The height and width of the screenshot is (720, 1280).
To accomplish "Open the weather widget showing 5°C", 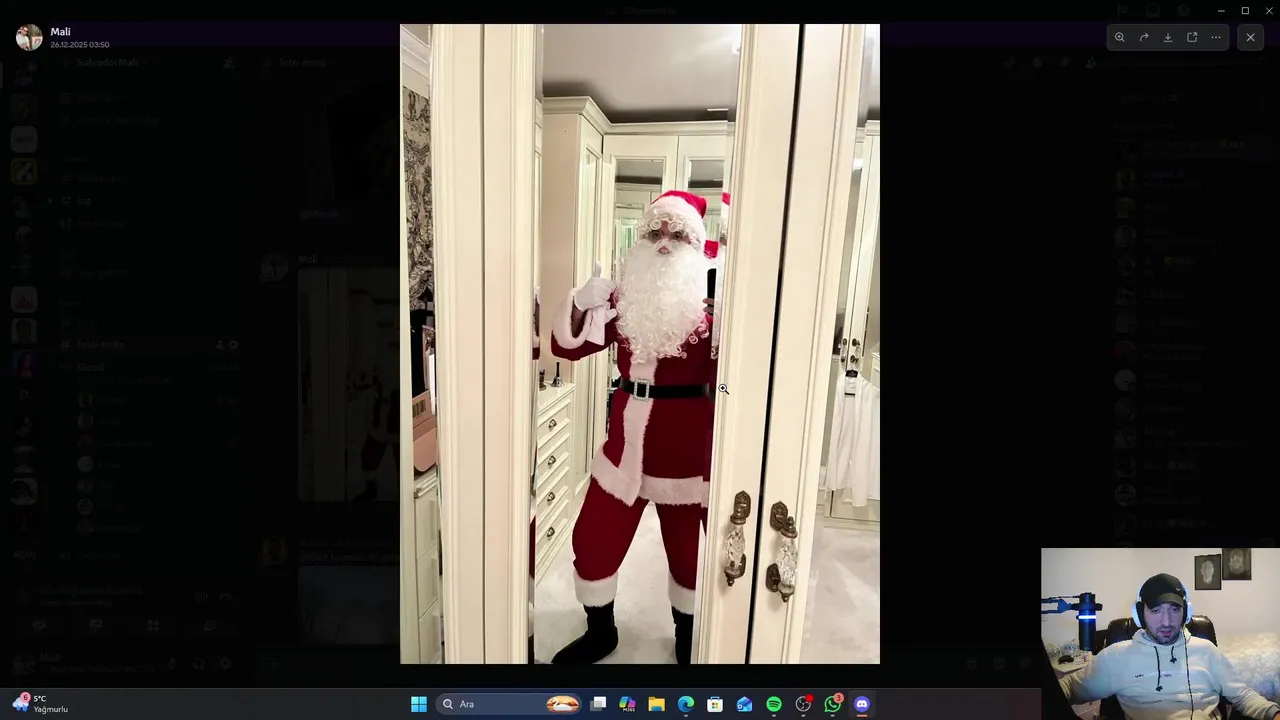I will [x=40, y=704].
